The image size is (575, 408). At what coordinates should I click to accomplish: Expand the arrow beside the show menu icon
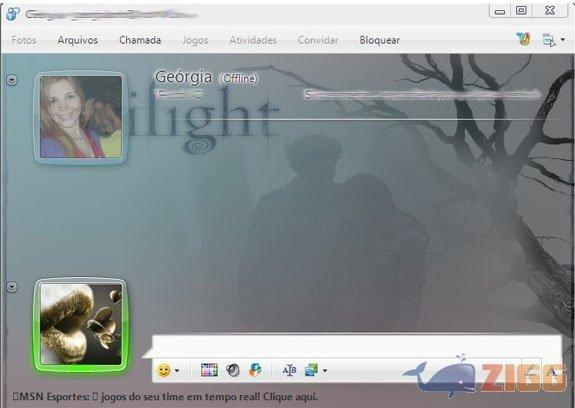[563, 40]
